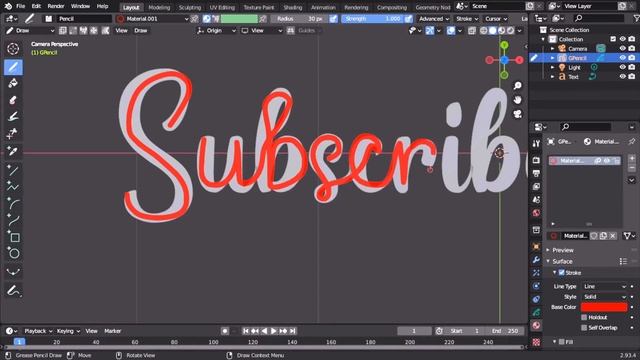Expand the Preview panel

(x=563, y=250)
